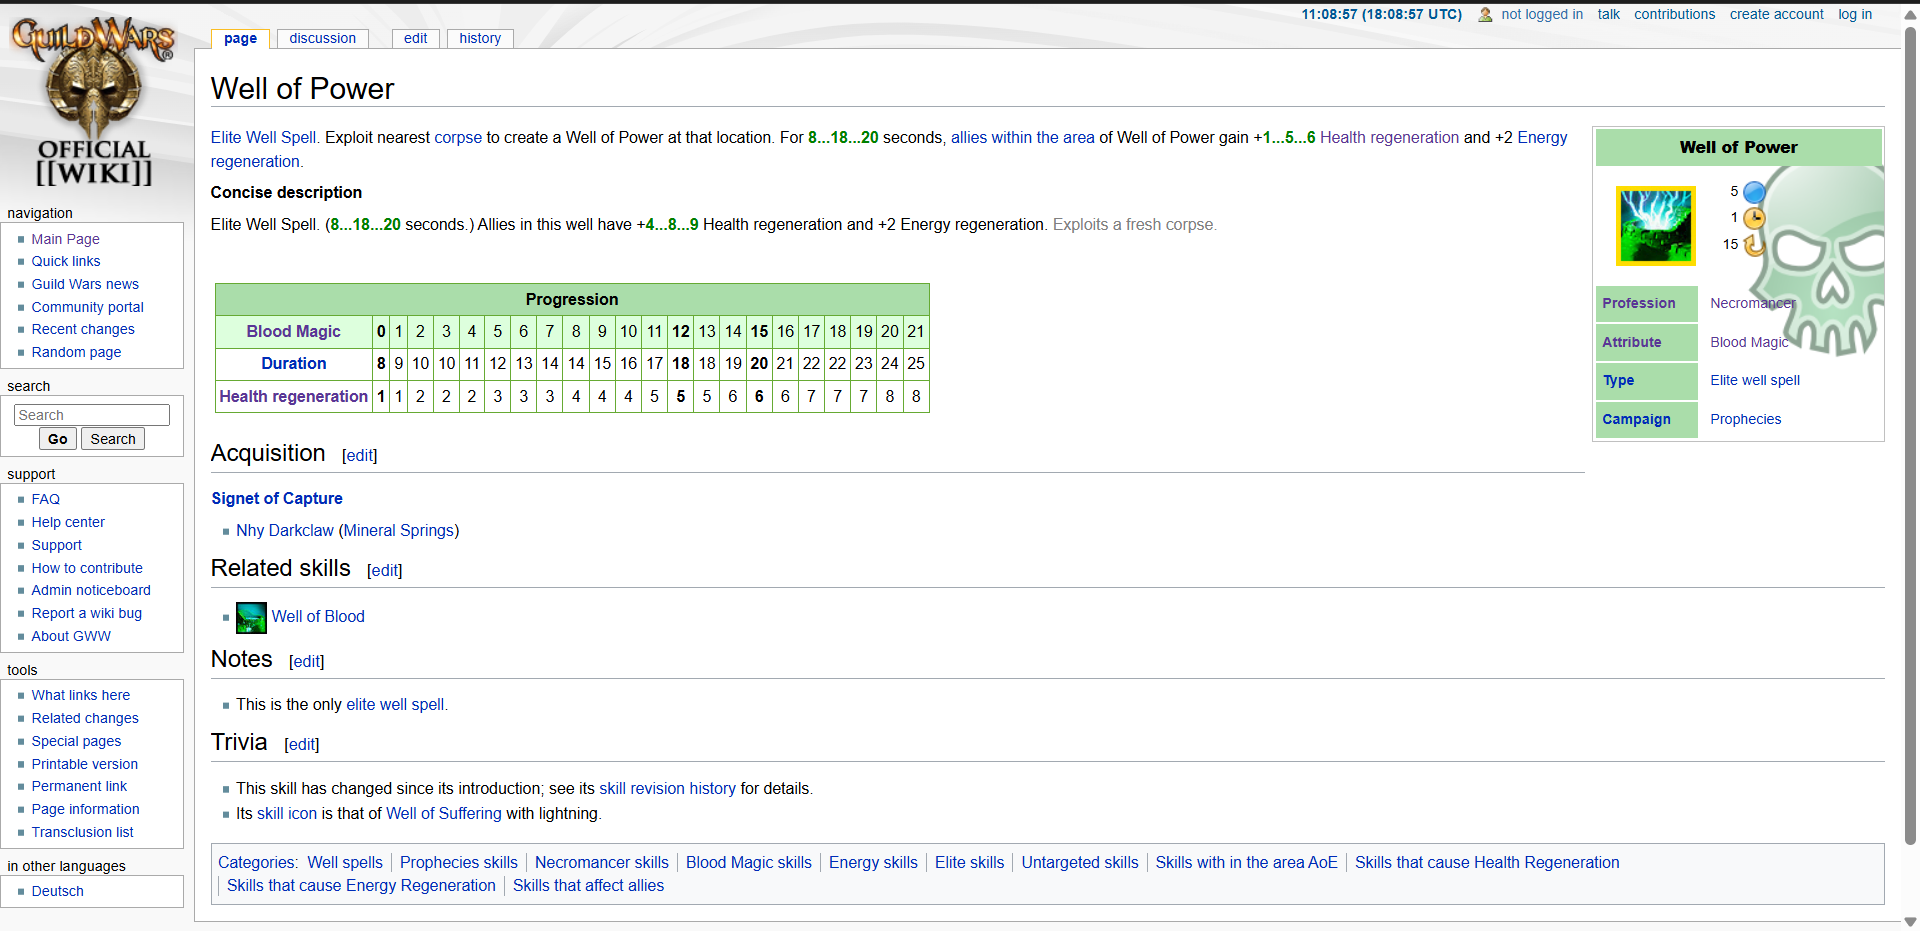Open About GWW
Screen dimensions: 1920x932
coord(71,636)
